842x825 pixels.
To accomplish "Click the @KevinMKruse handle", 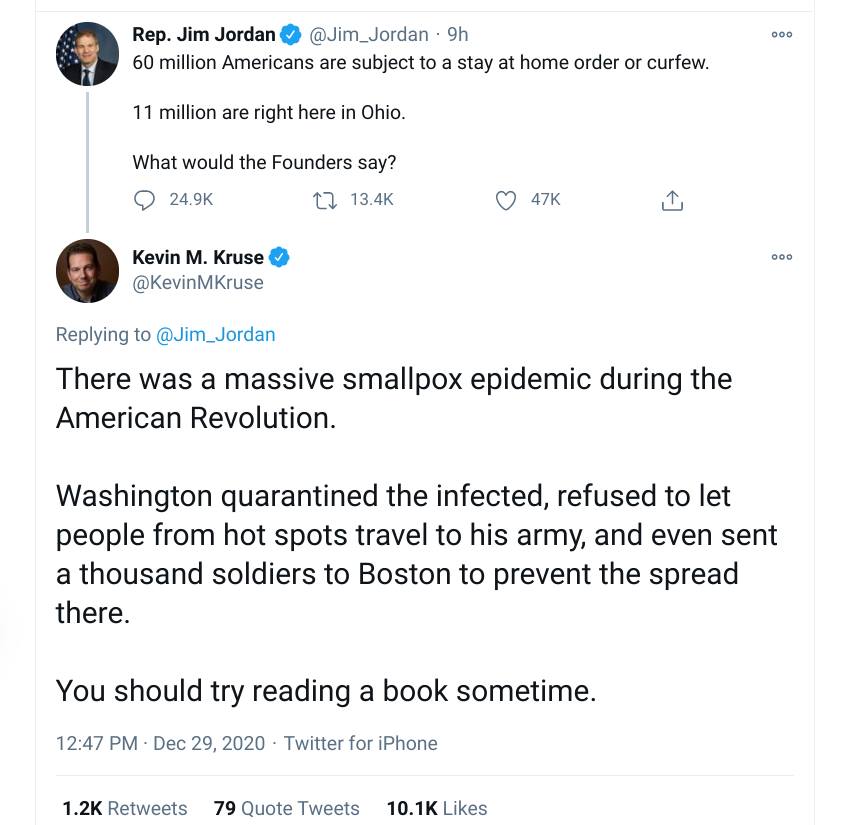I will (x=198, y=283).
